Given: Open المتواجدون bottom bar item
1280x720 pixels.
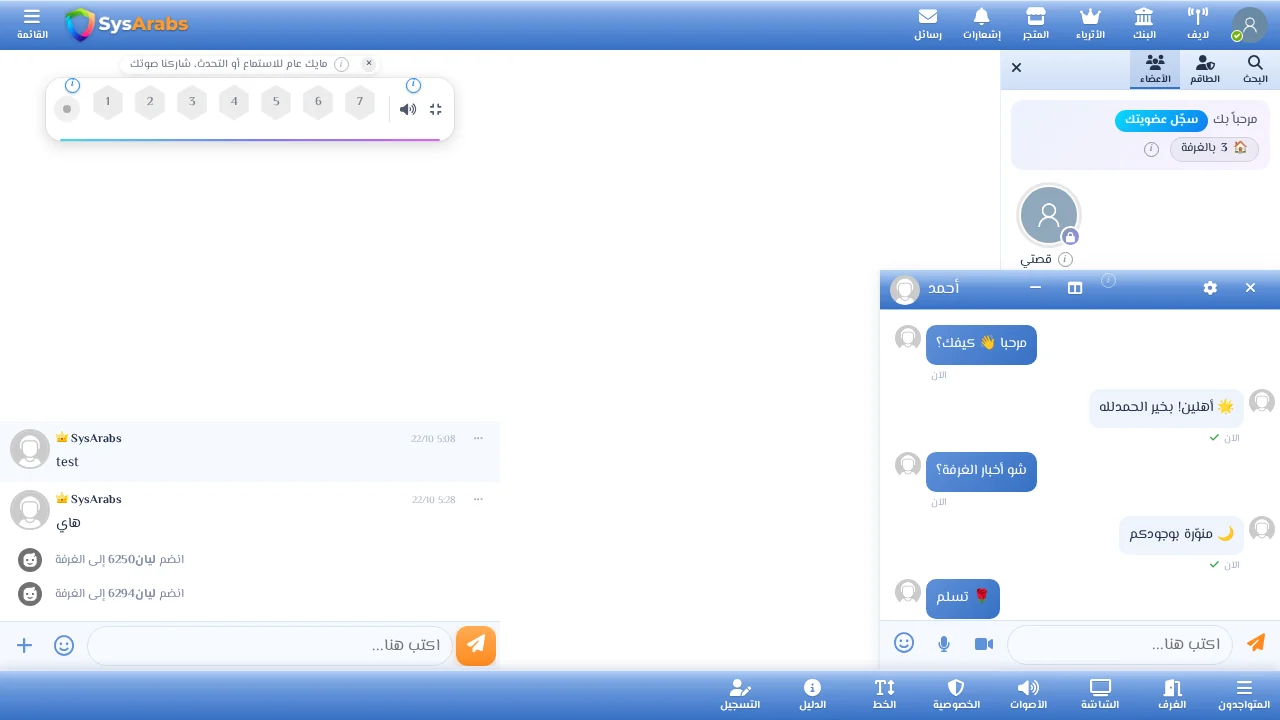Looking at the screenshot, I should [1244, 695].
